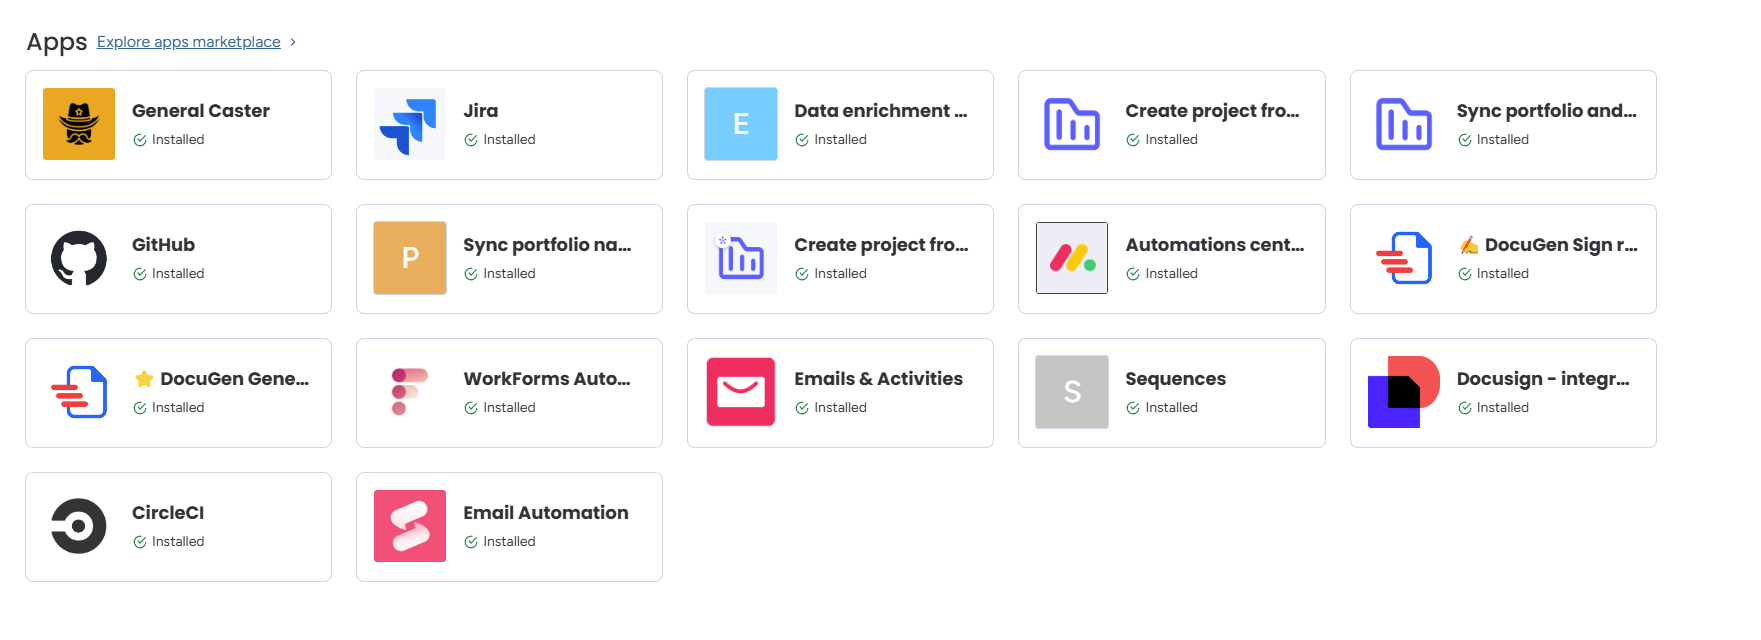This screenshot has height=640, width=1761.
Task: Open the Jira app title
Action: [481, 111]
